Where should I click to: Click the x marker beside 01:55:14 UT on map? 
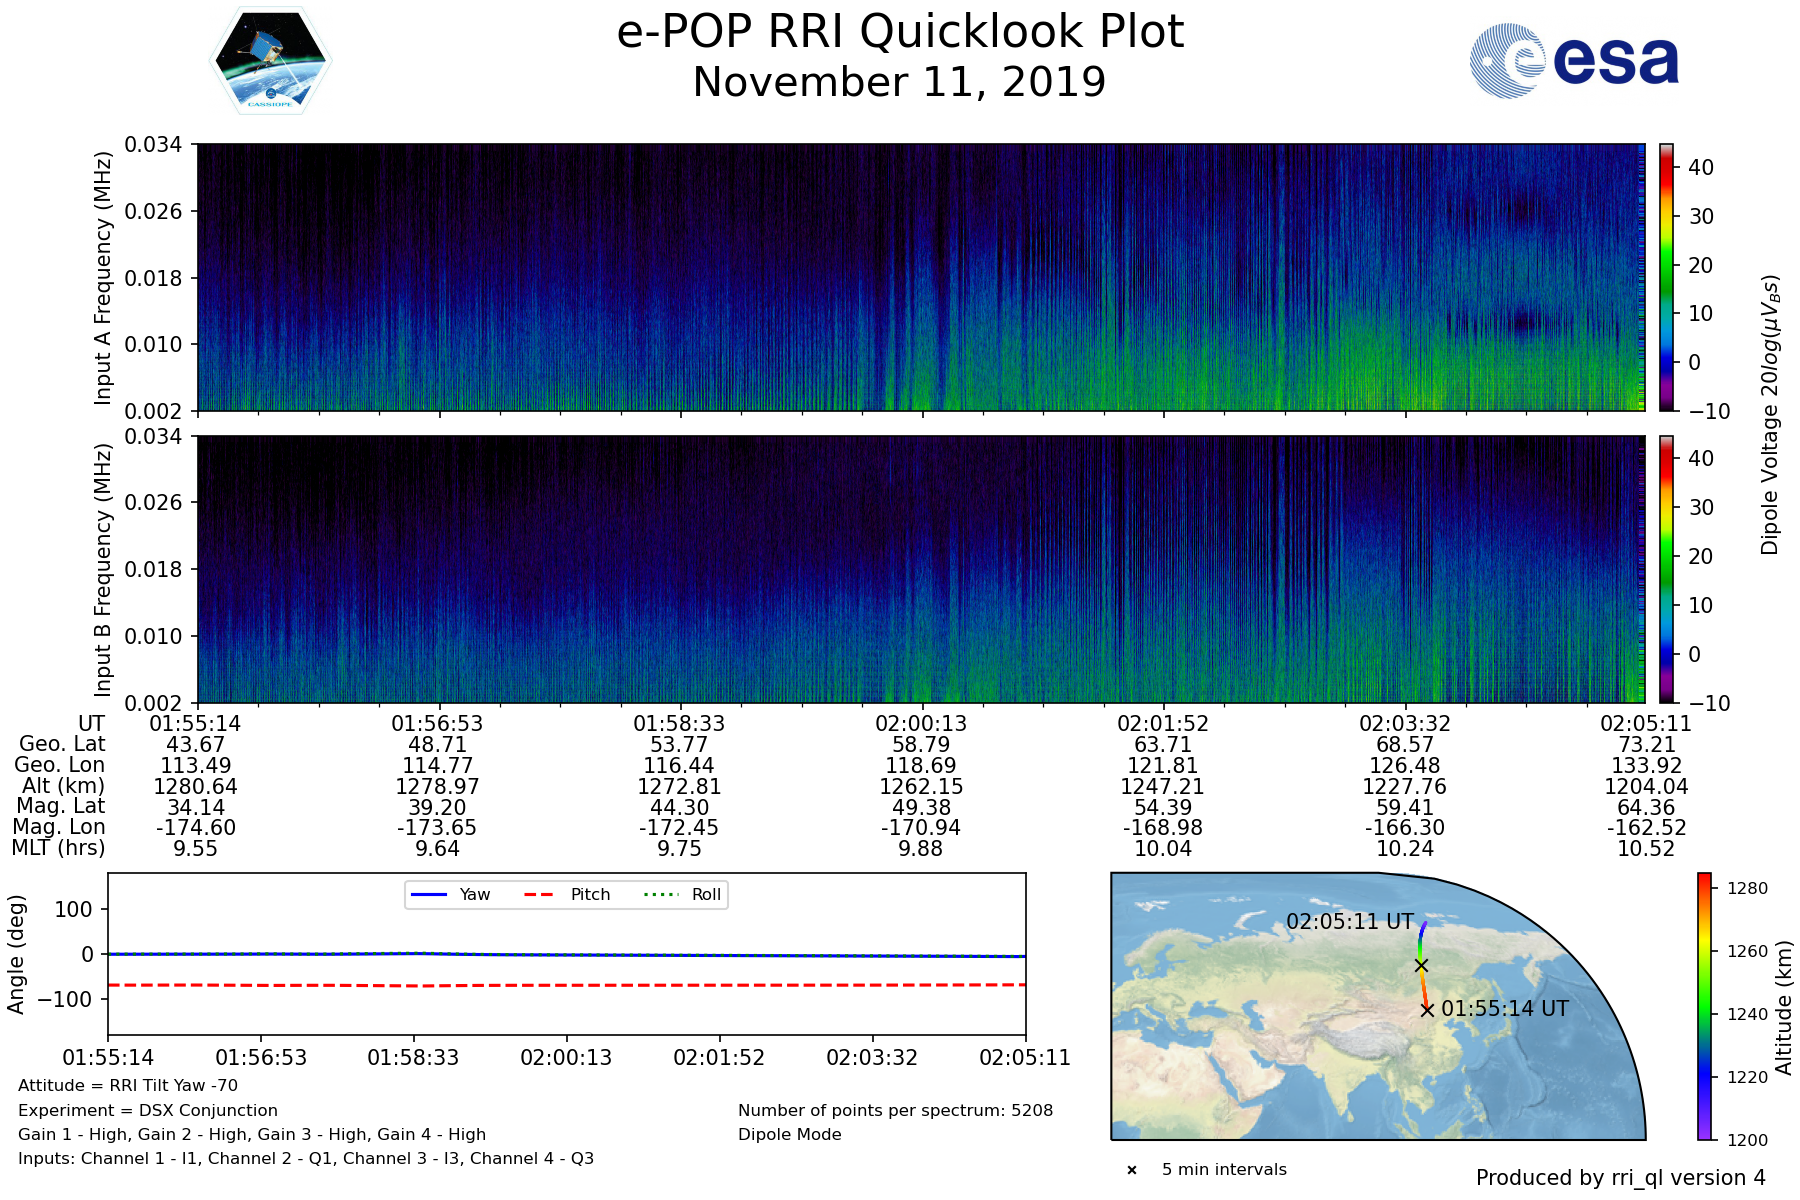1427,1010
